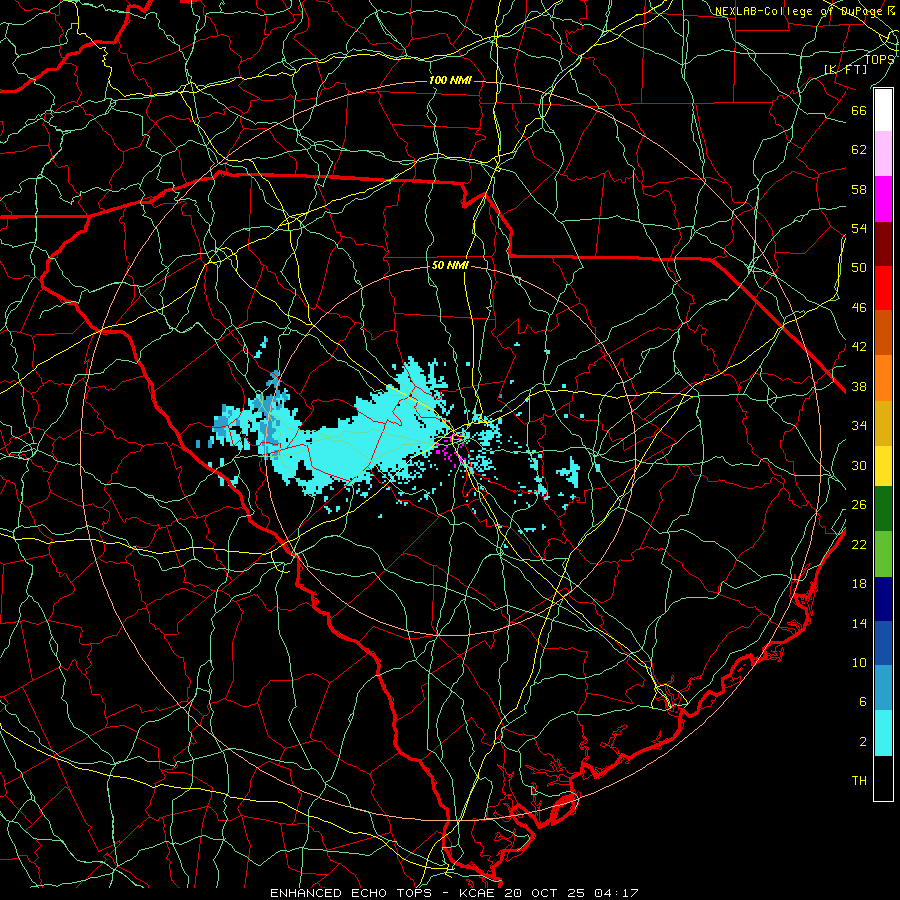The height and width of the screenshot is (900, 900).
Task: Click the light blue legend swatch
Action: point(883,687)
